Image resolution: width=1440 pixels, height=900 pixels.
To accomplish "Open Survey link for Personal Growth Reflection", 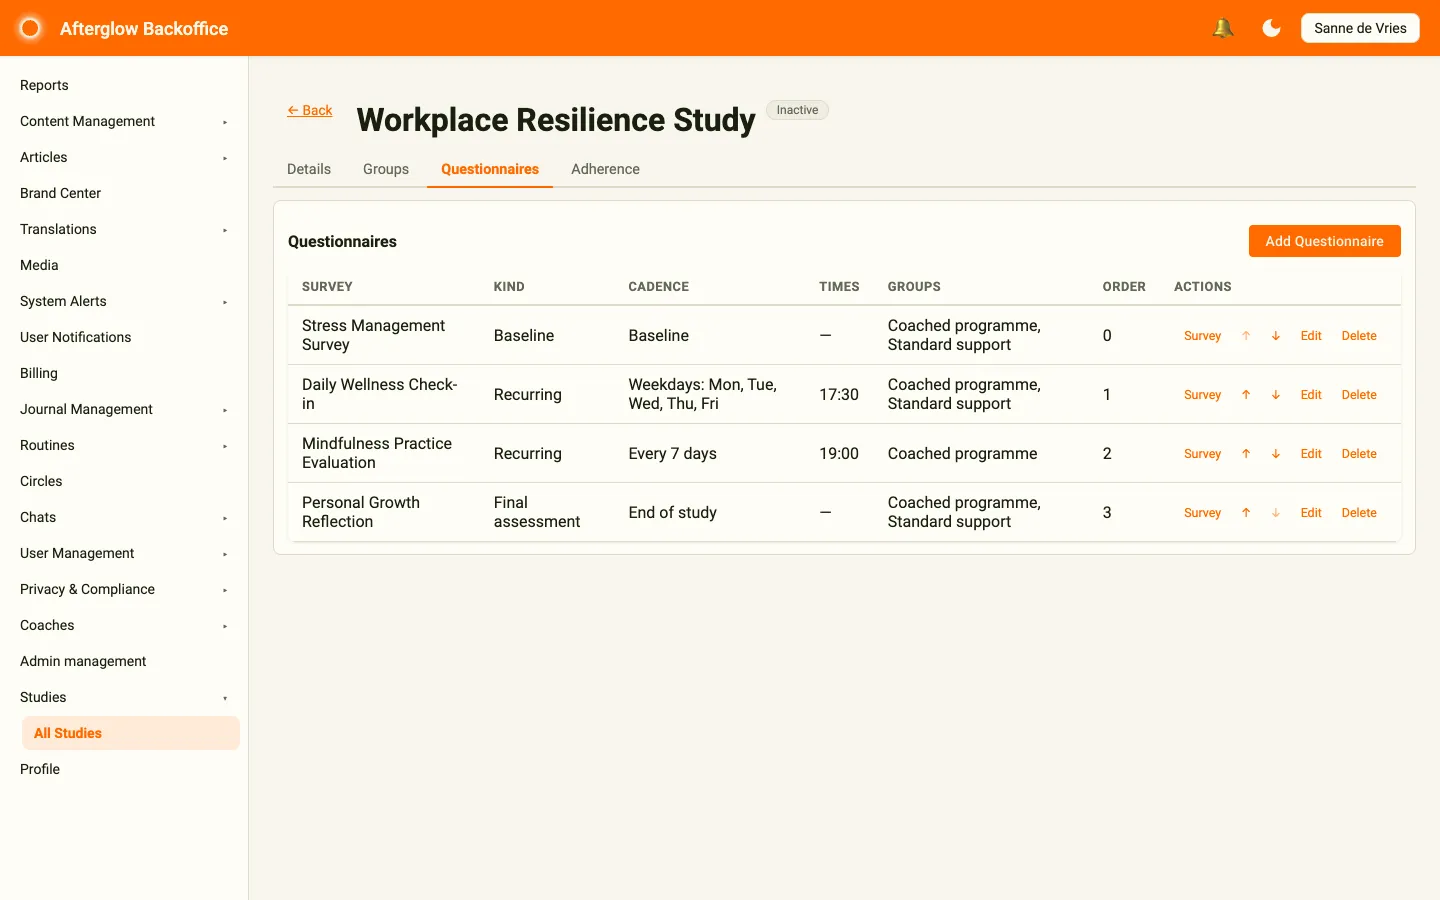I will 1202,513.
